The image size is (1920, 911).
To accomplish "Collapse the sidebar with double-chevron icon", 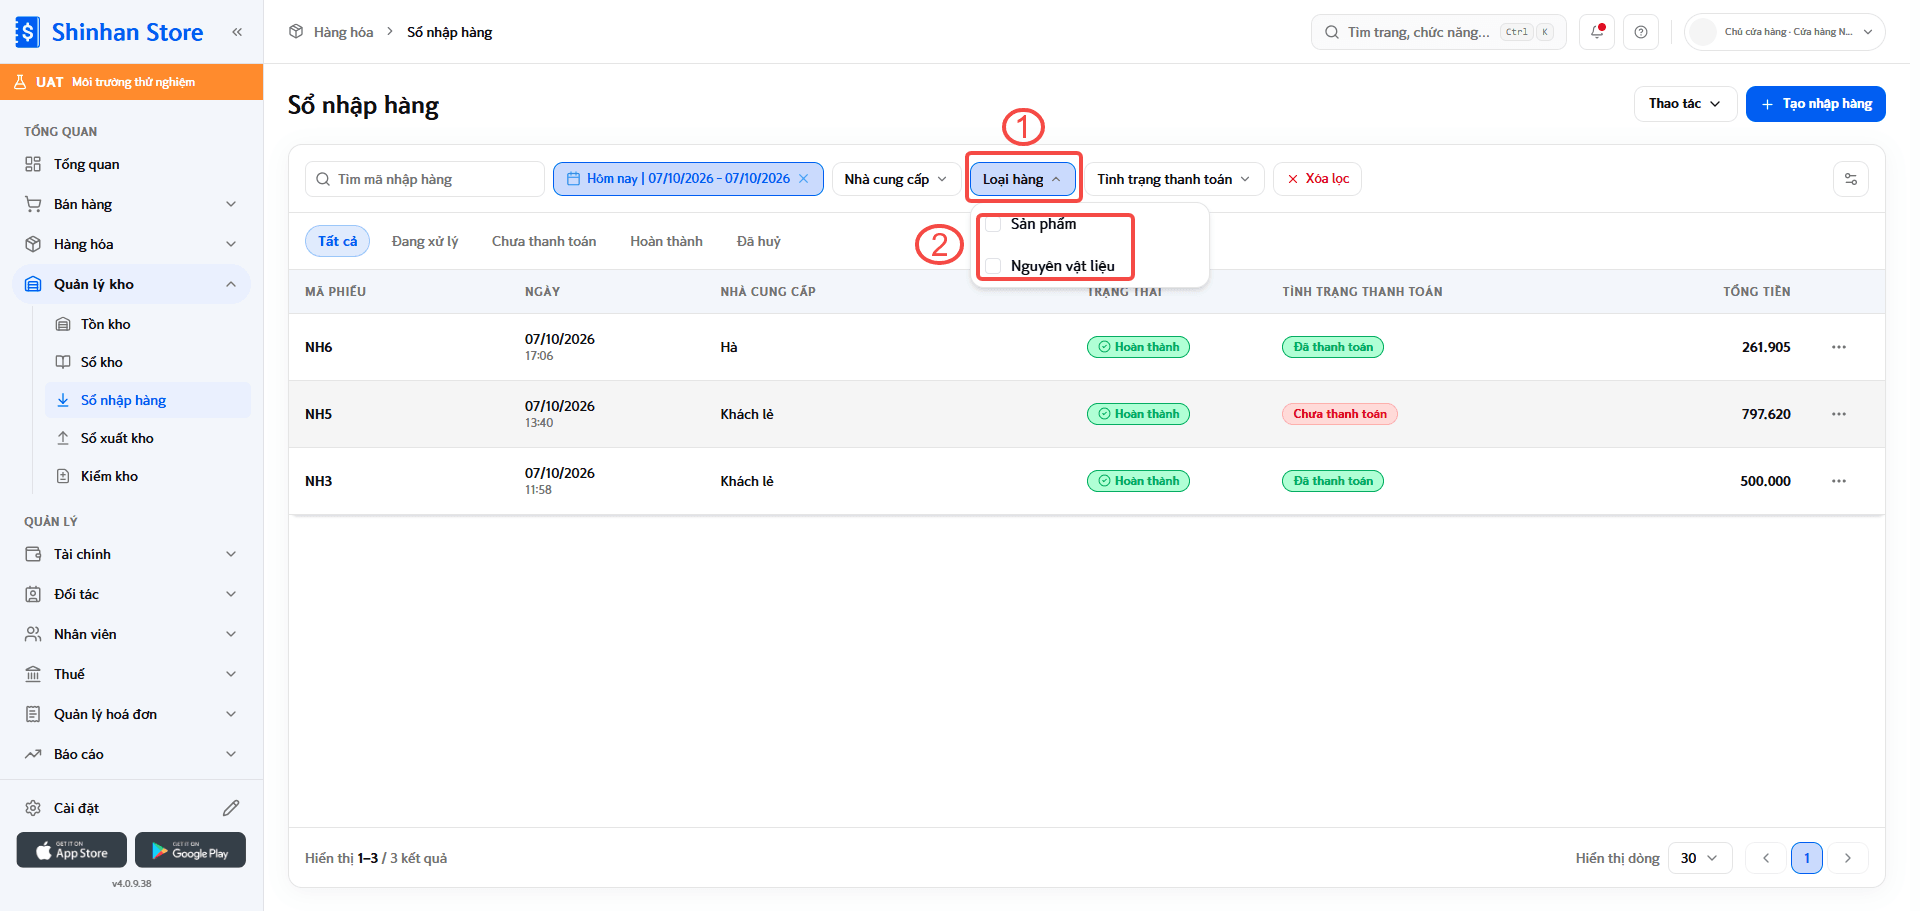I will coord(237,32).
